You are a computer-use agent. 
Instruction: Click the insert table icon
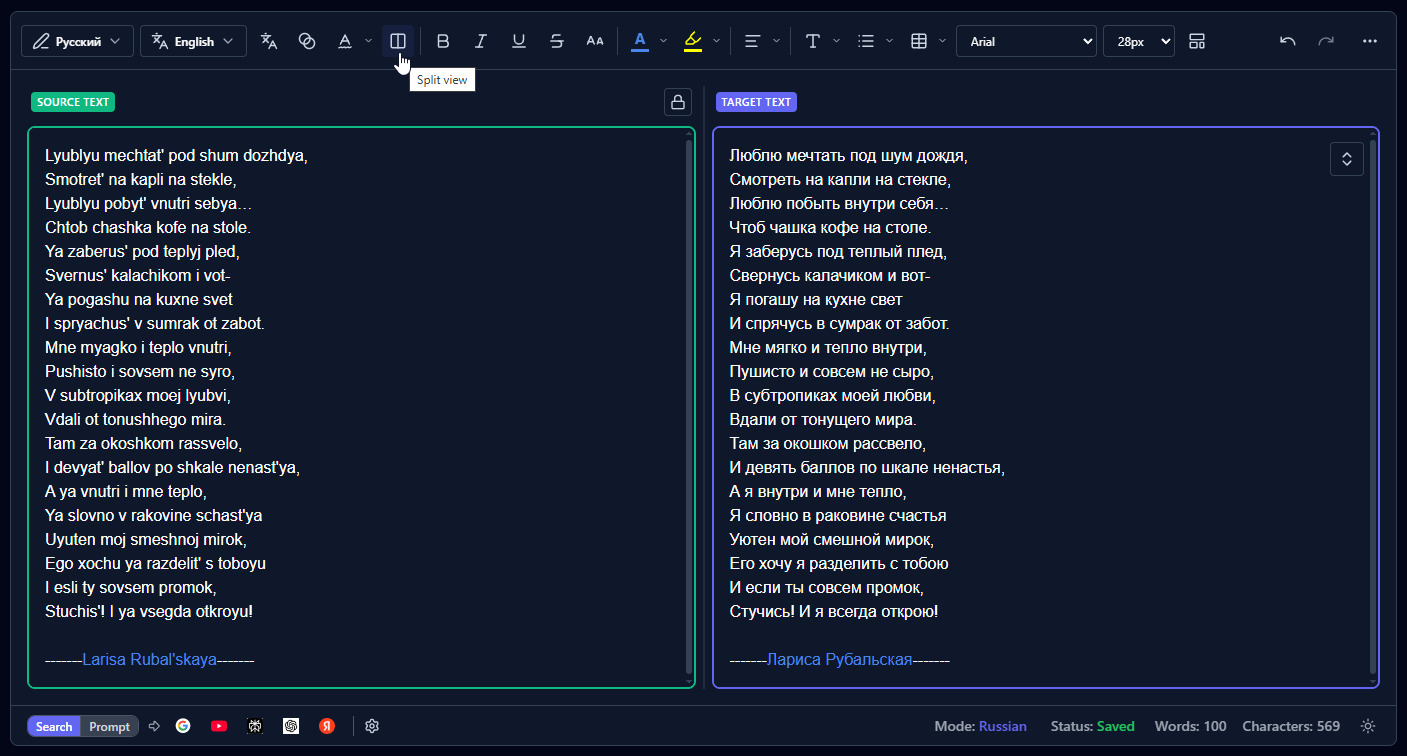(919, 41)
